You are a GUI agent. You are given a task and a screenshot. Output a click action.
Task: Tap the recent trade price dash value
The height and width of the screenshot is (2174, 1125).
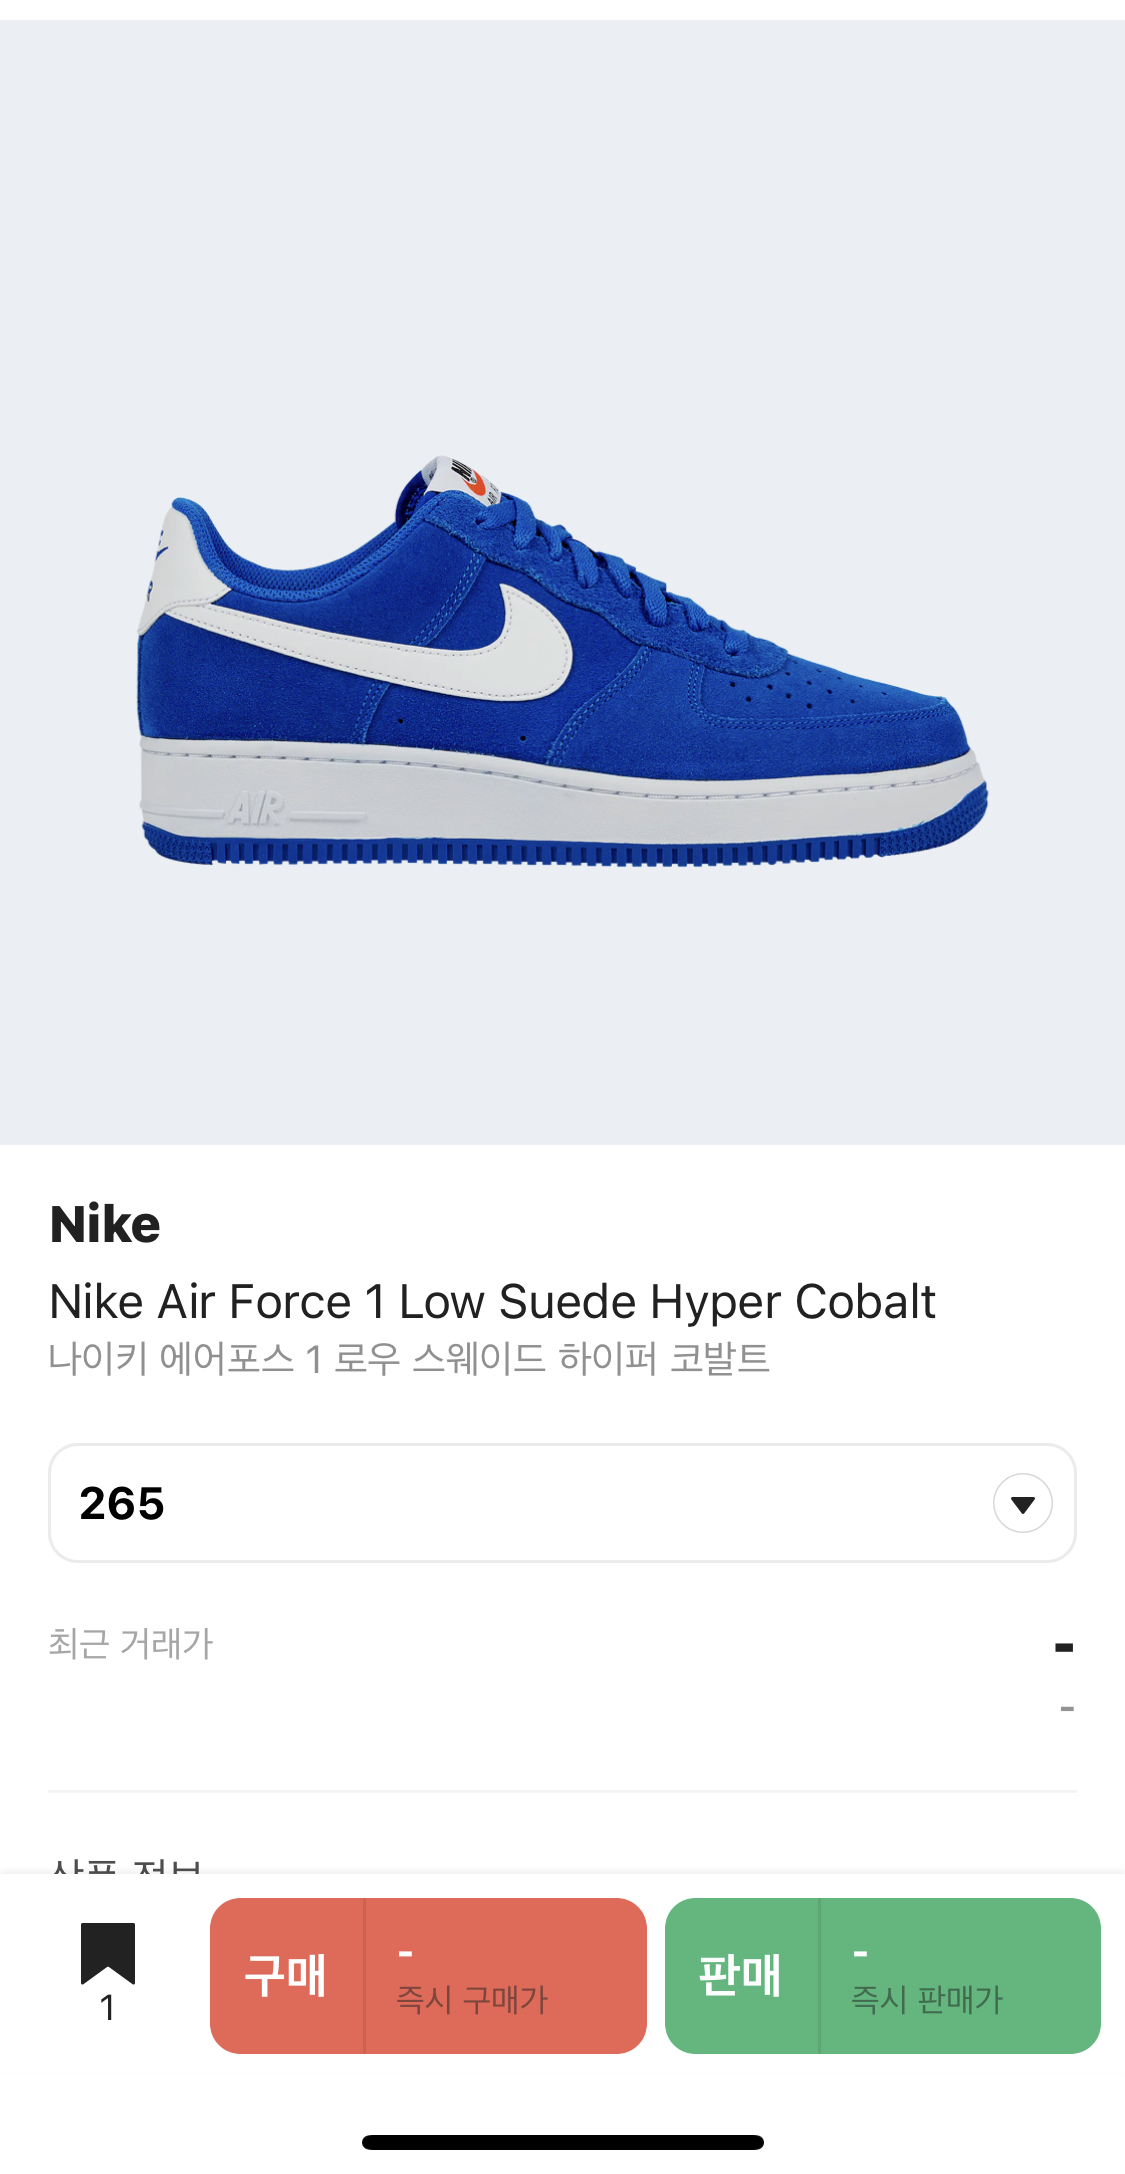[1064, 1646]
